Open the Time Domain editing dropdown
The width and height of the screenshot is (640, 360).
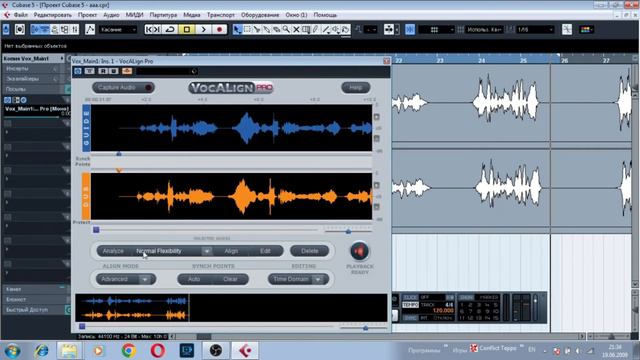[318, 279]
